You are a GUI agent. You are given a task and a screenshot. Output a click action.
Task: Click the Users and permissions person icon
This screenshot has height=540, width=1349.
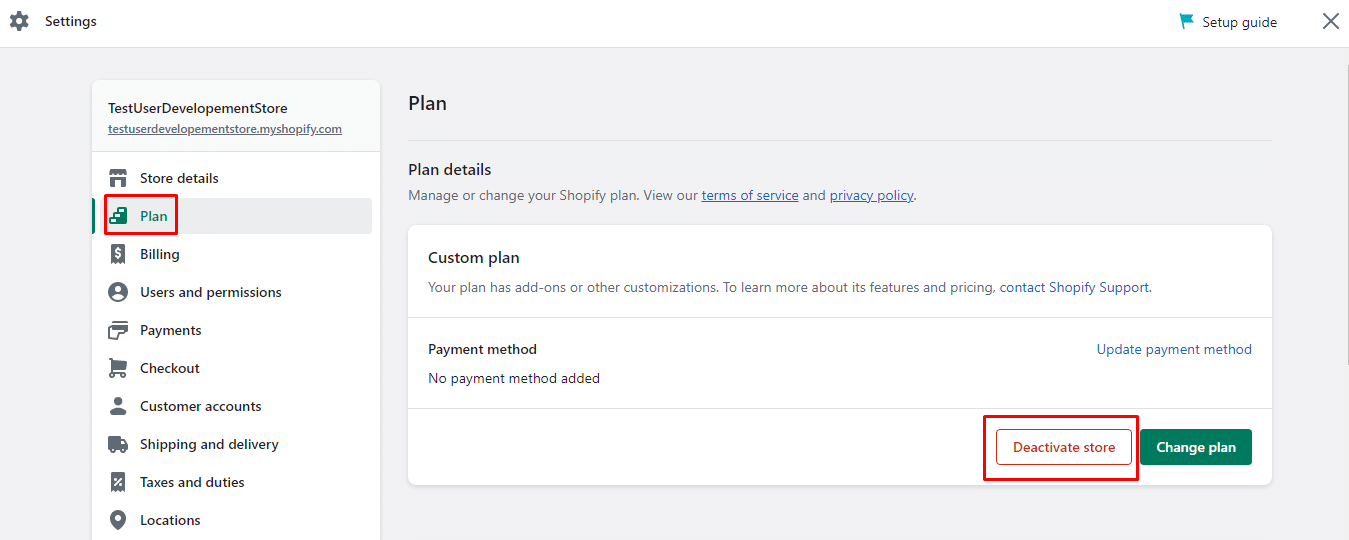[x=118, y=292]
